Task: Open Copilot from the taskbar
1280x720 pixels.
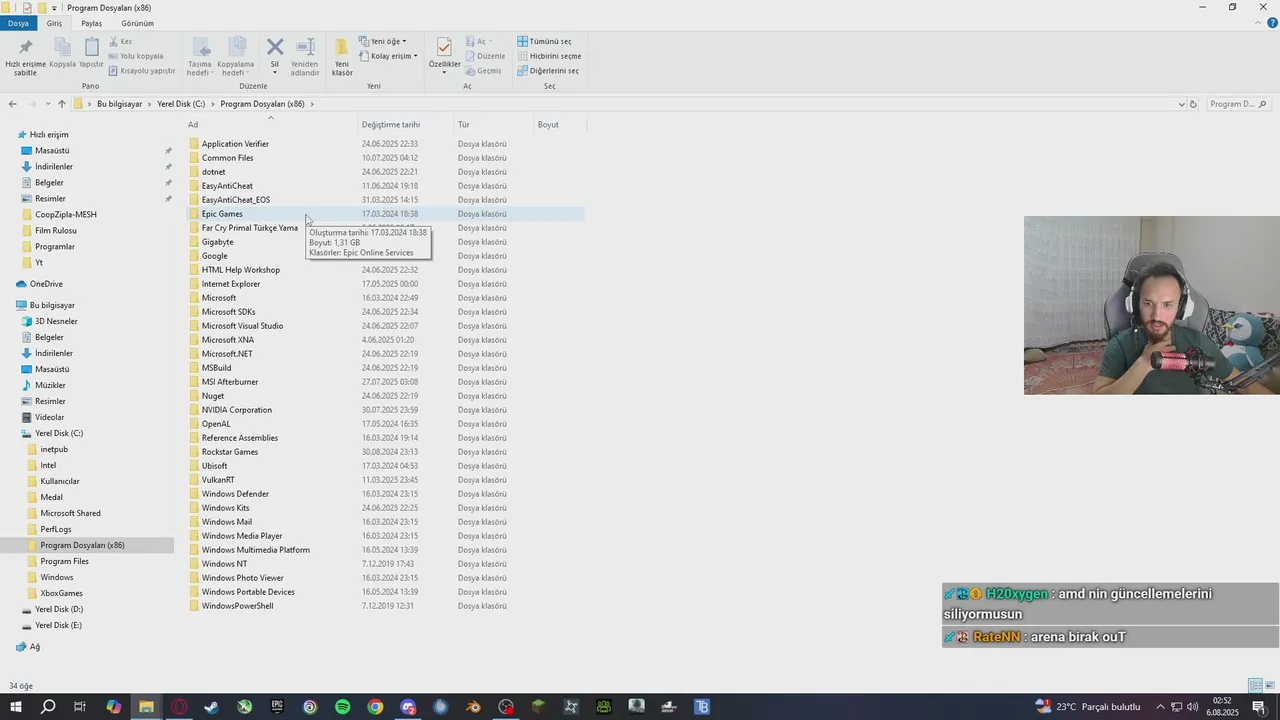Action: [x=113, y=707]
